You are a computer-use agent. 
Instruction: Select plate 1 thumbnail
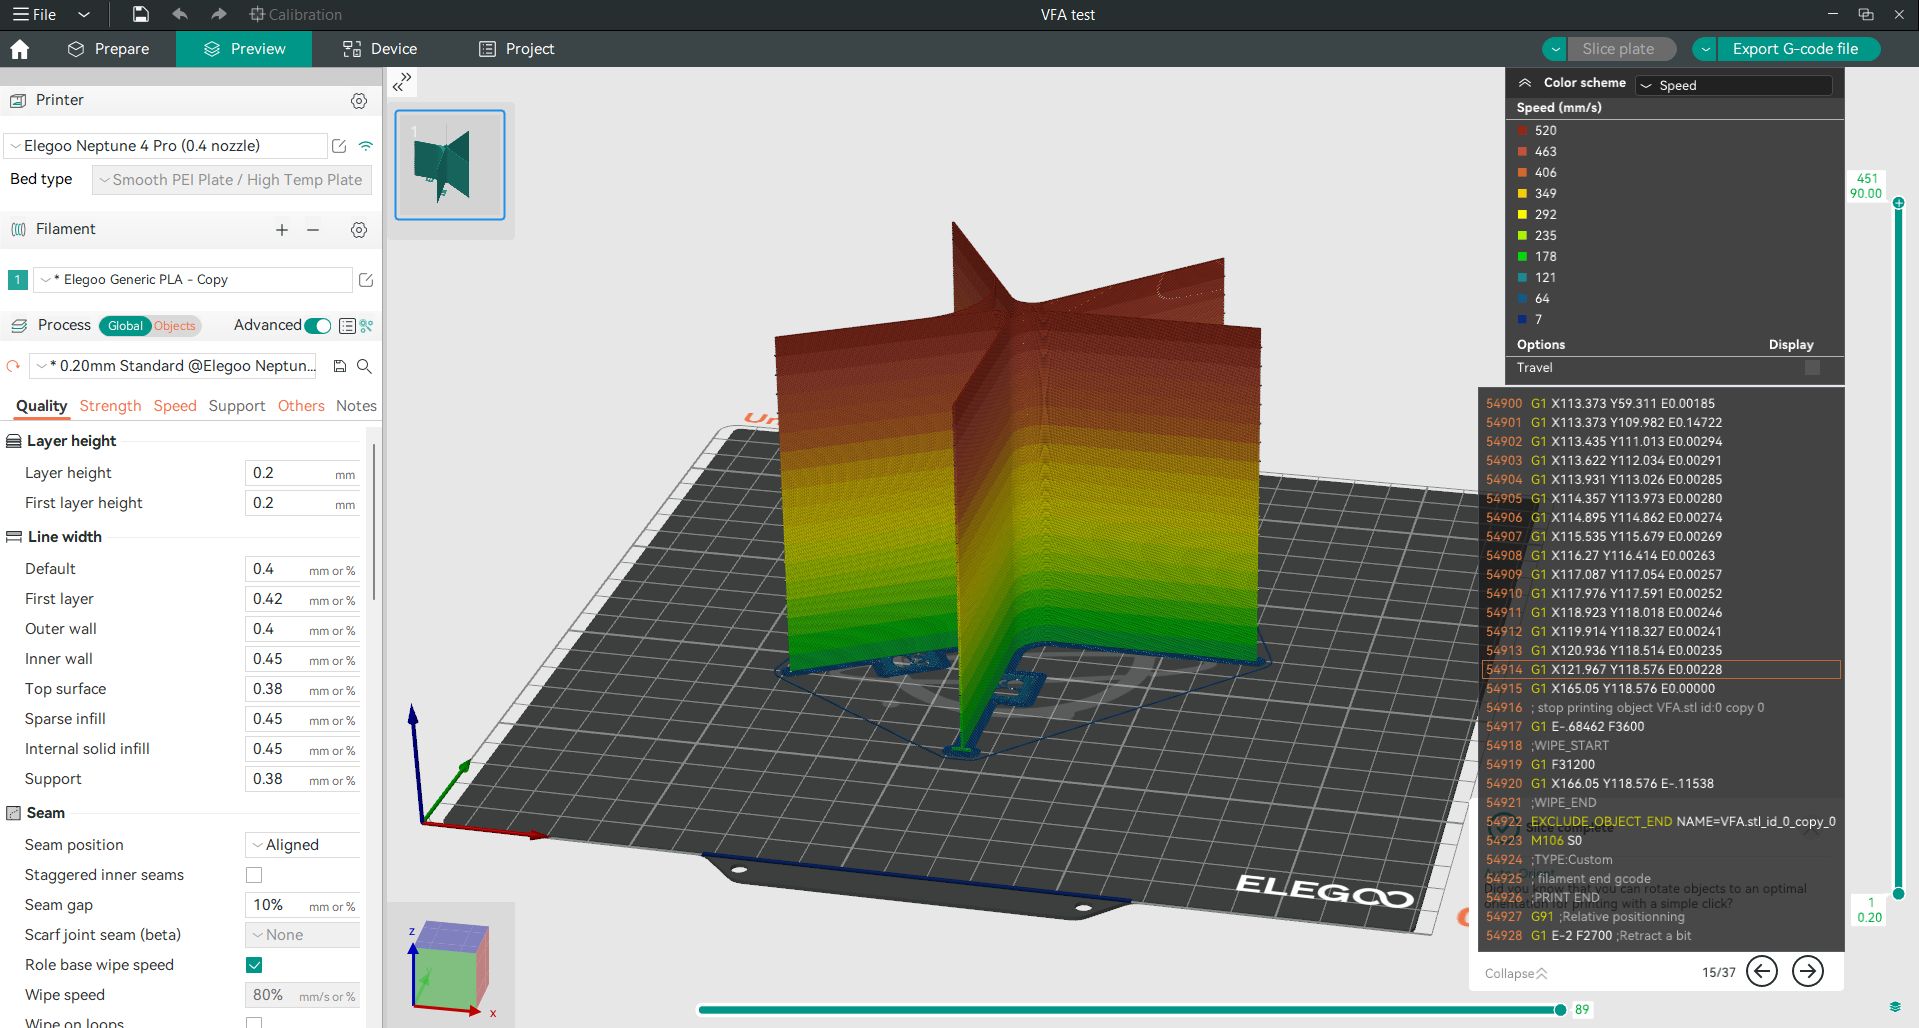click(x=450, y=165)
